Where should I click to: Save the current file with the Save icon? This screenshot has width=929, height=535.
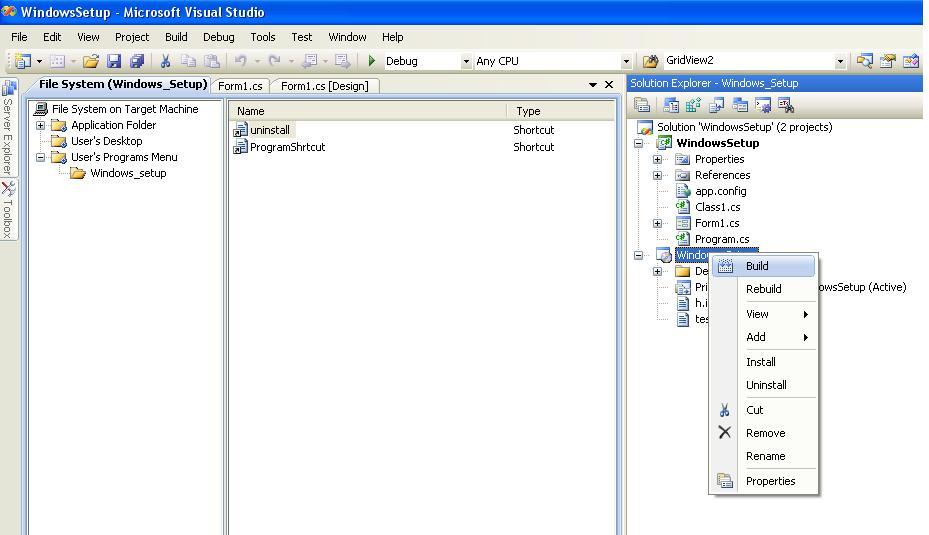pos(114,60)
